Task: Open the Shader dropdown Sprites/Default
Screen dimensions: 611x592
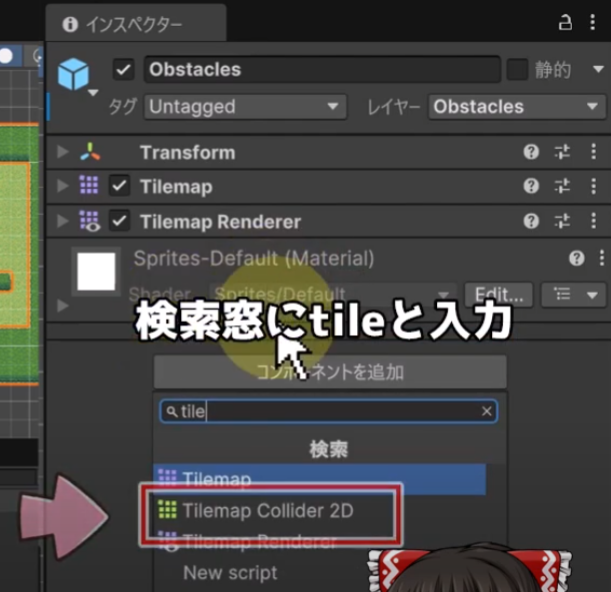Action: (332, 294)
